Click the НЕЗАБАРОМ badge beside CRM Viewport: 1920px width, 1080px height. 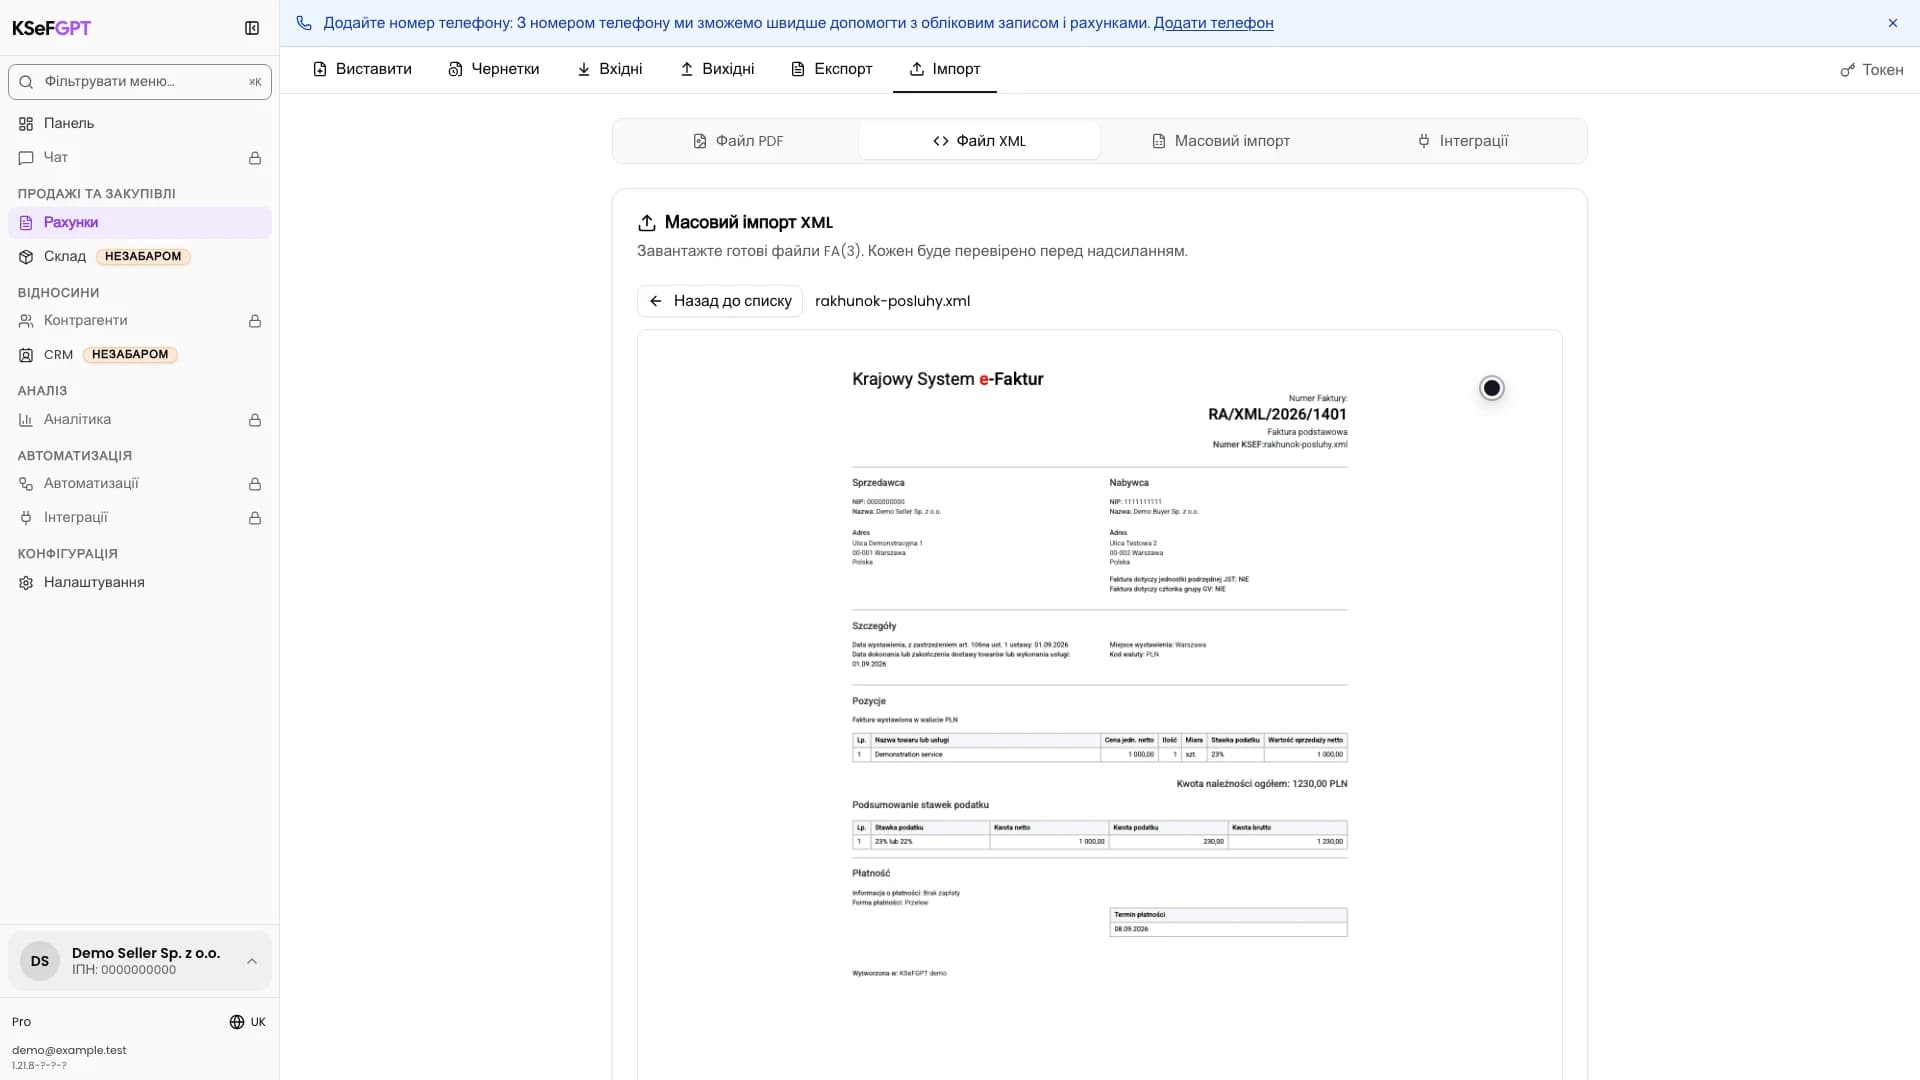130,354
